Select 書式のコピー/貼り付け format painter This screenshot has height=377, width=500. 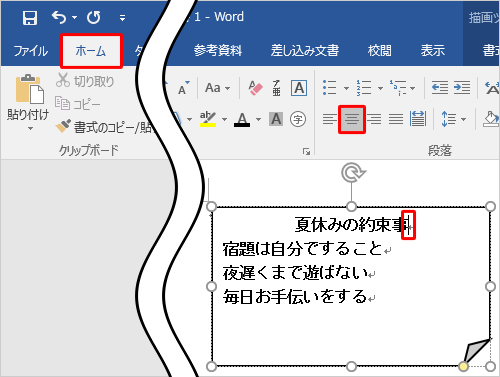point(105,127)
